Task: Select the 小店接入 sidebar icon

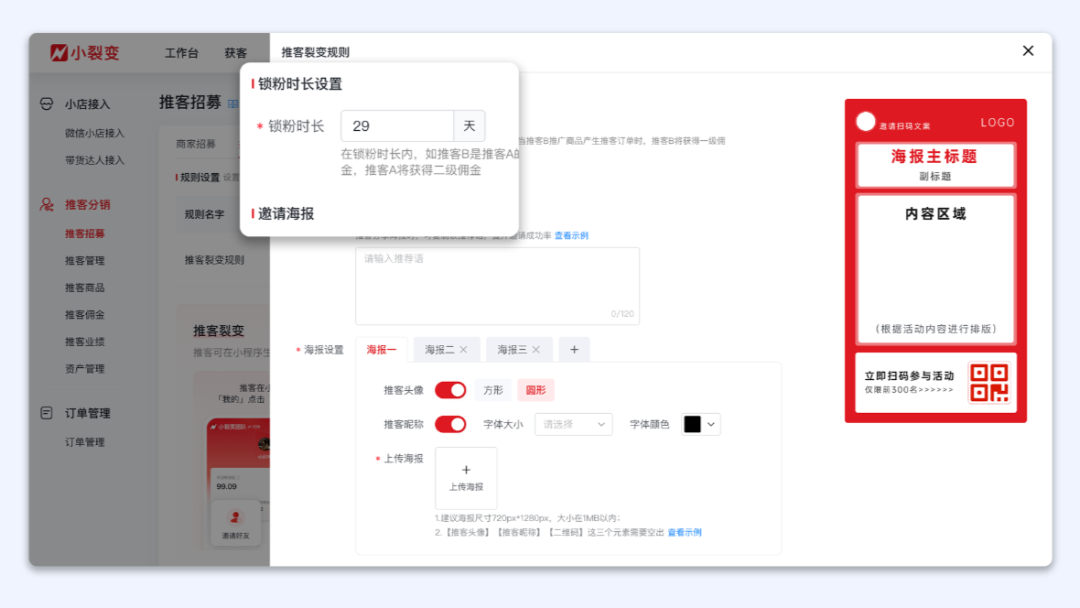Action: 46,104
